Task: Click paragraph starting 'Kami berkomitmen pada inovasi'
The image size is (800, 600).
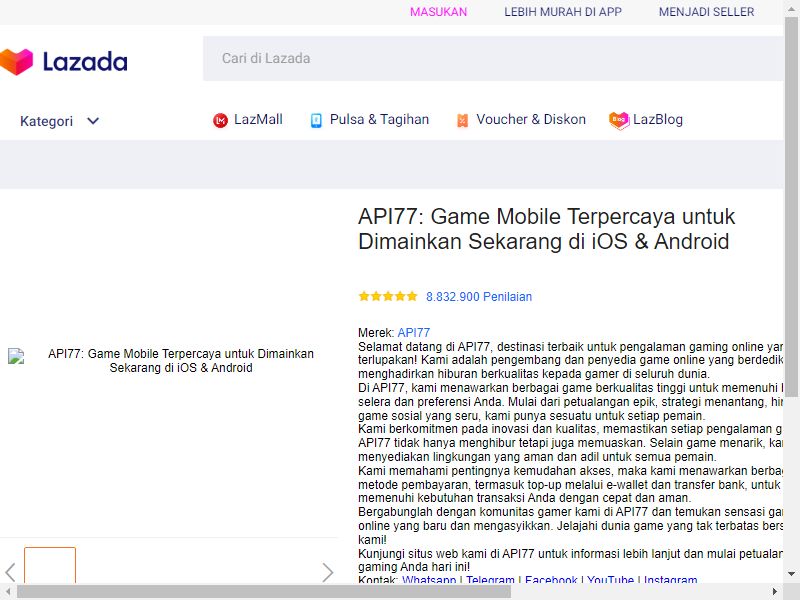Action: (x=570, y=442)
